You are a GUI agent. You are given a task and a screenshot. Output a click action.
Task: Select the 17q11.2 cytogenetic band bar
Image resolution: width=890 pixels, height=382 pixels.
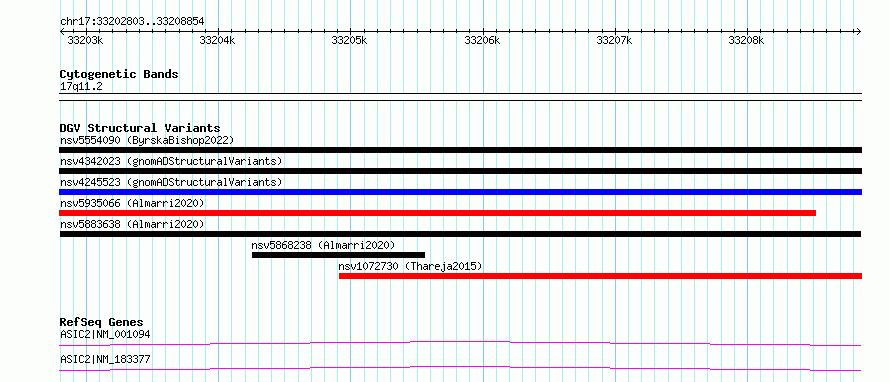click(460, 97)
